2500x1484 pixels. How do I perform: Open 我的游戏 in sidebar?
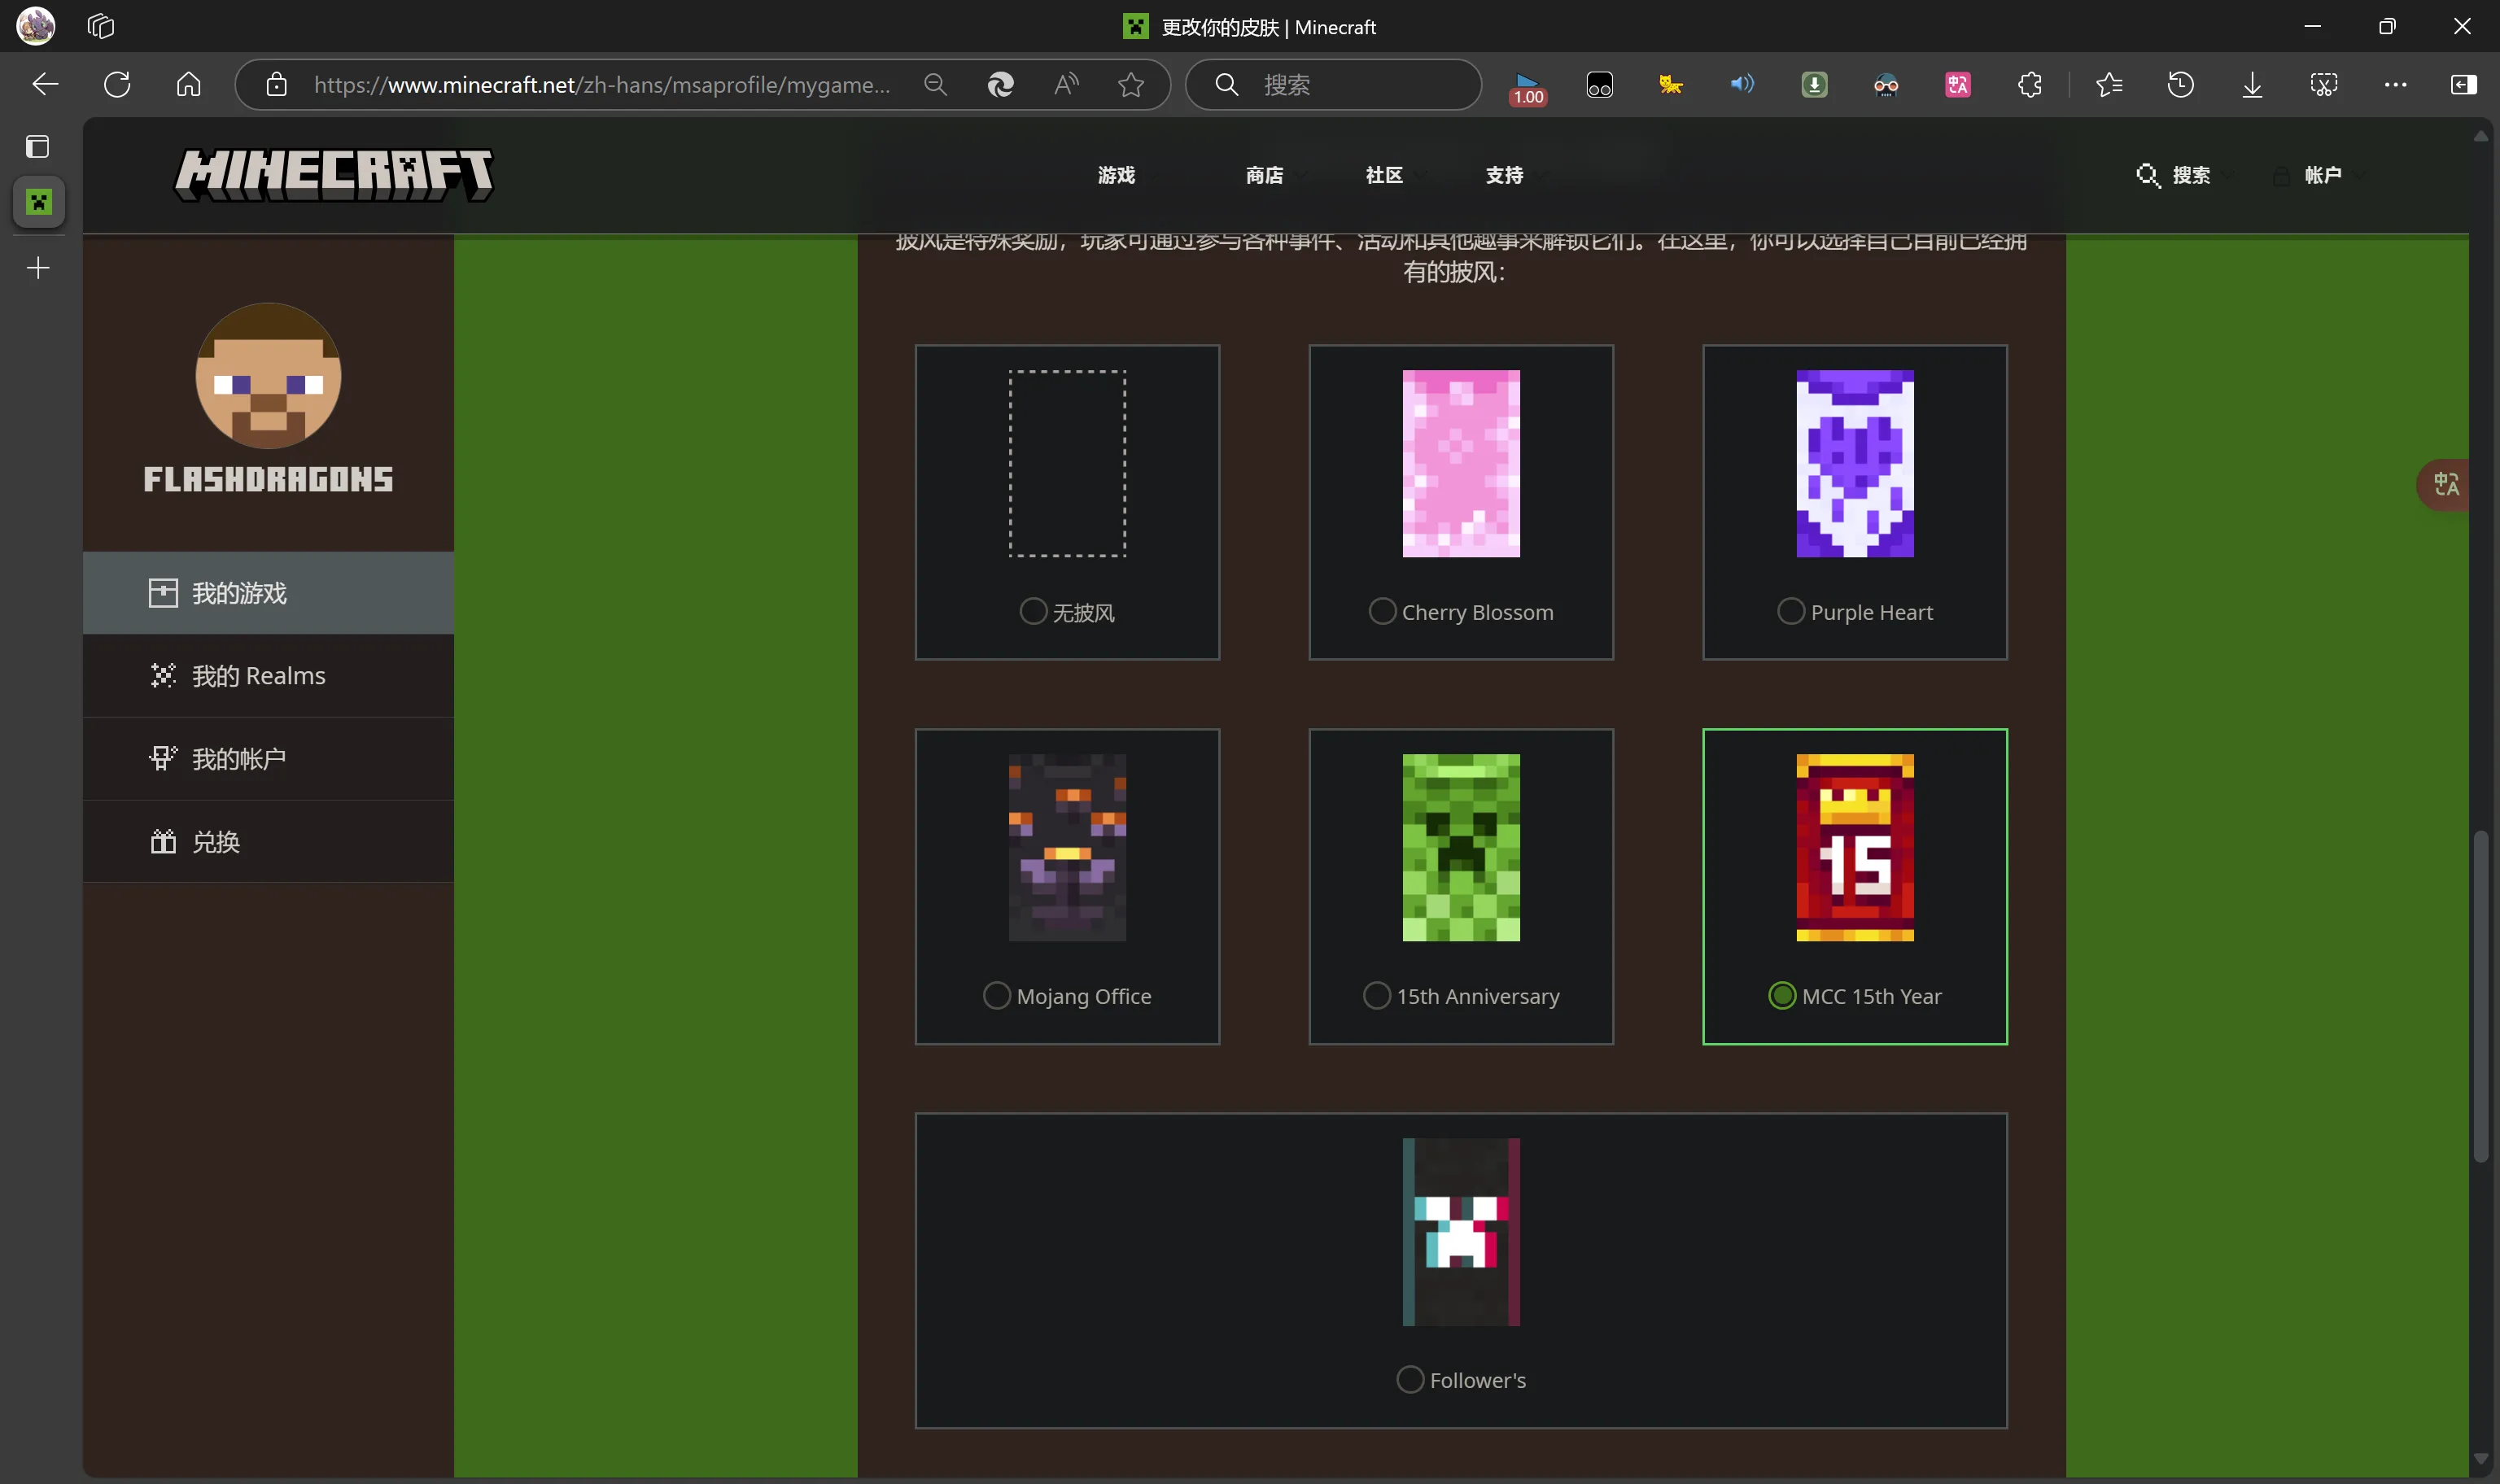coord(268,593)
